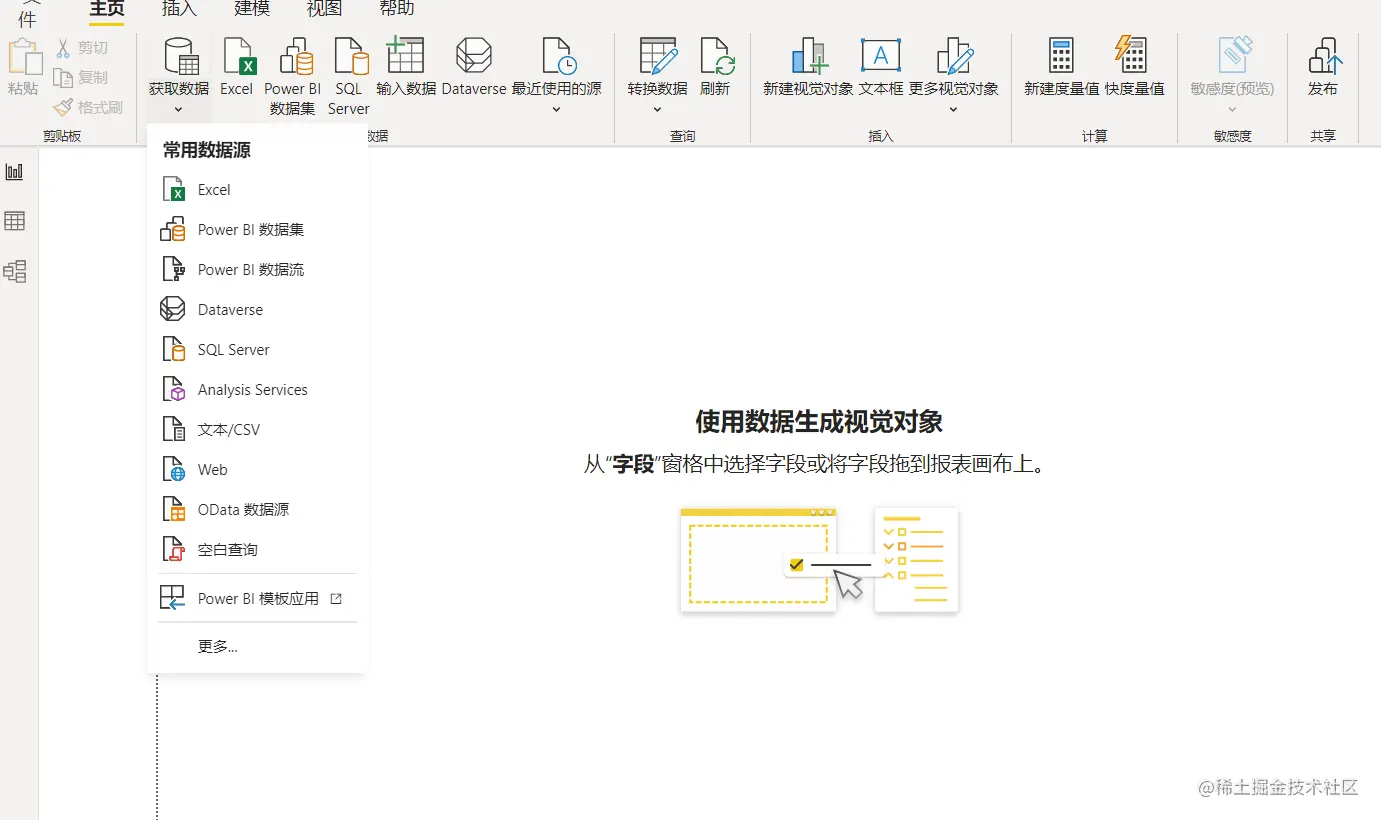Switch to the 插入 ribbon tab
The image size is (1381, 820).
[x=178, y=9]
